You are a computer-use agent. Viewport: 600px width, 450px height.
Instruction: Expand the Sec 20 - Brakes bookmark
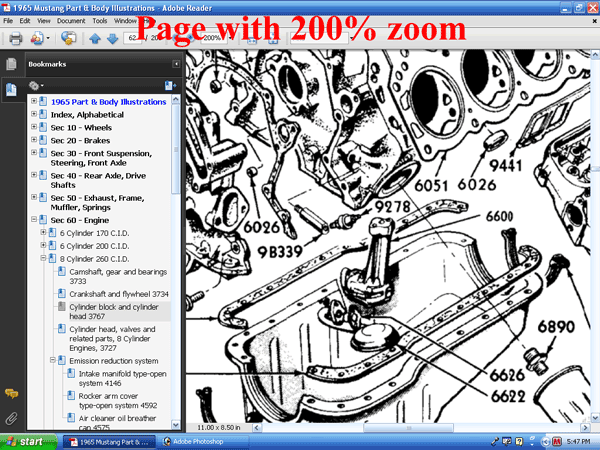tap(34, 140)
